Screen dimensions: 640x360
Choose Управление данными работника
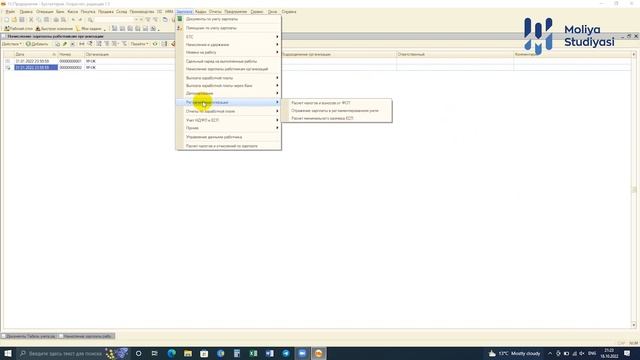(229, 137)
